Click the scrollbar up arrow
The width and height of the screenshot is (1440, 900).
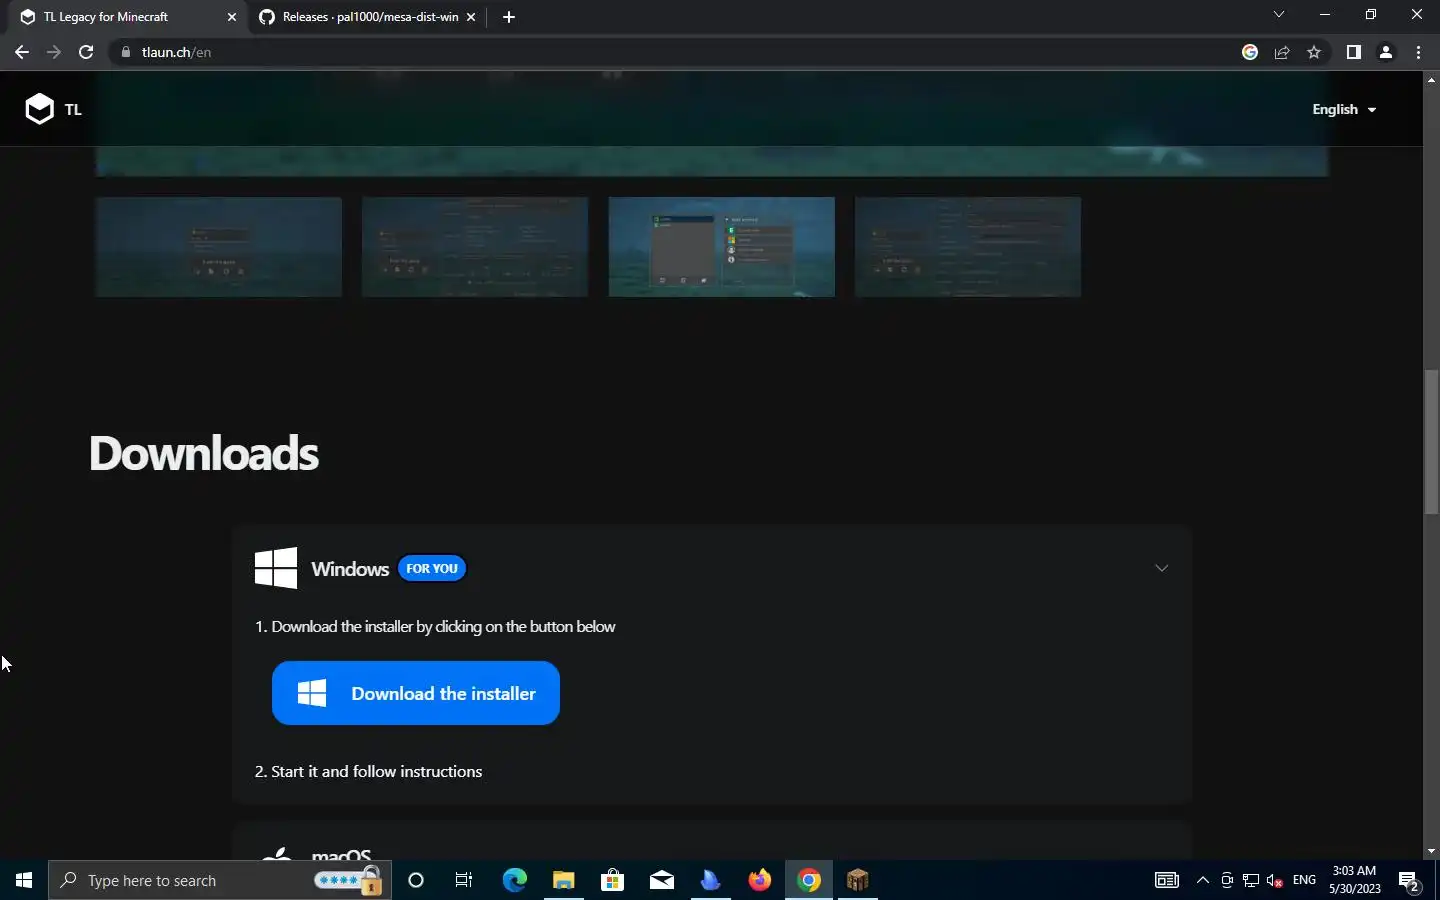click(1431, 79)
